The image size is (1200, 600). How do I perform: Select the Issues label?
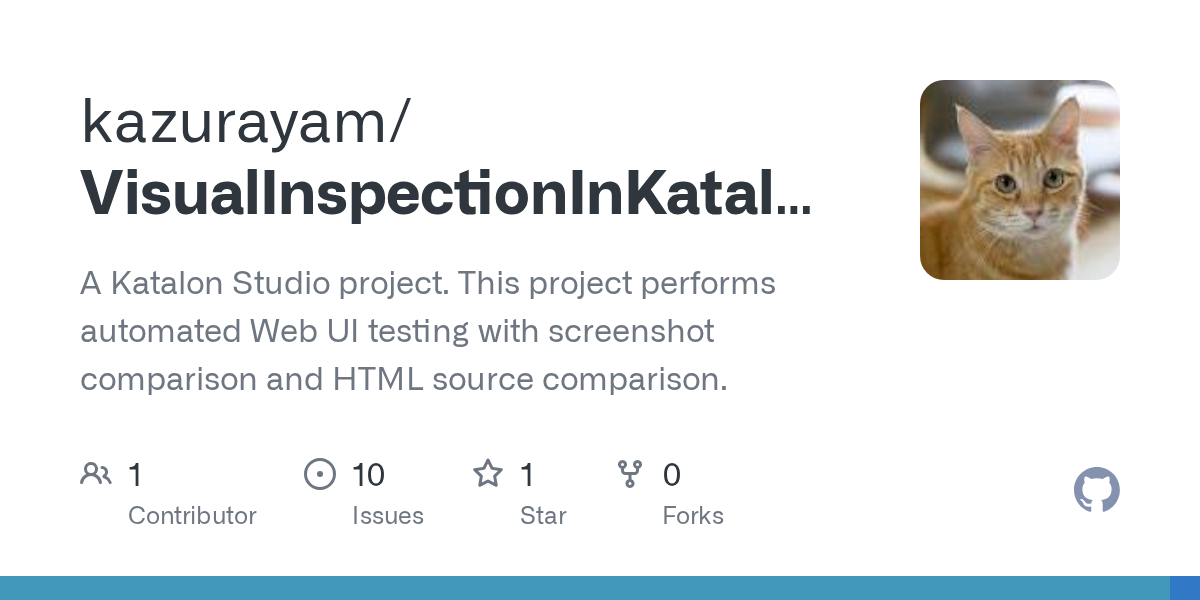[x=387, y=516]
